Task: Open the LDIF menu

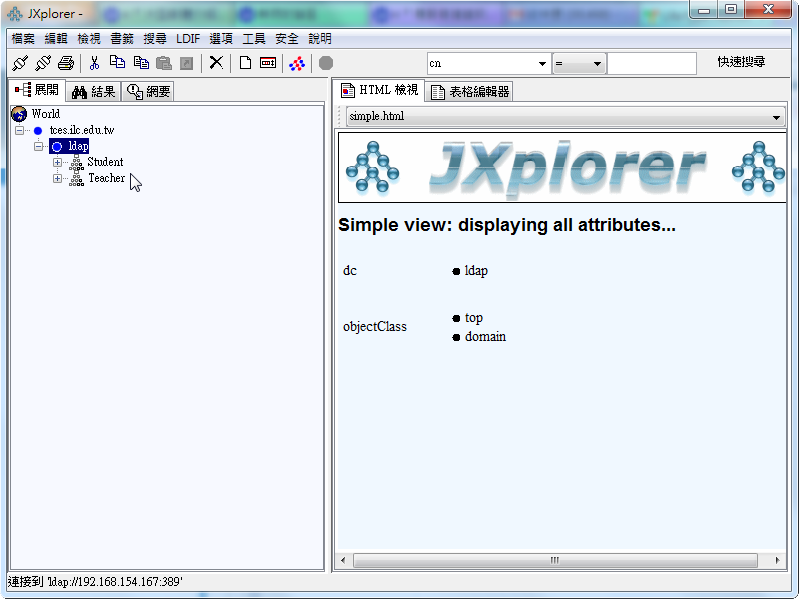Action: click(188, 39)
